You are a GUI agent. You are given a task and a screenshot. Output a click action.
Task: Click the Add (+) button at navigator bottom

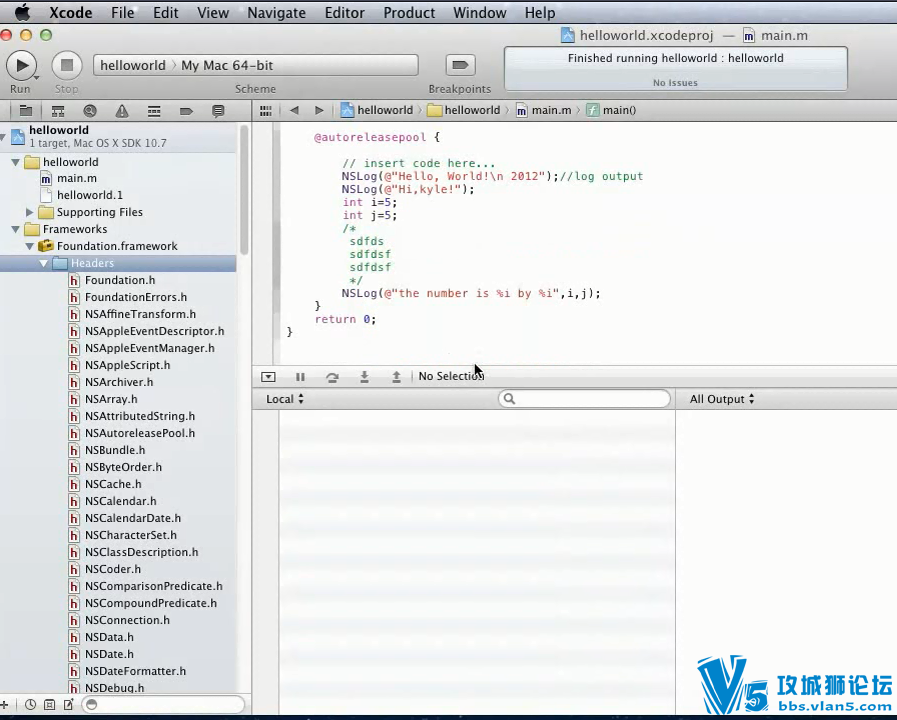click(3, 705)
